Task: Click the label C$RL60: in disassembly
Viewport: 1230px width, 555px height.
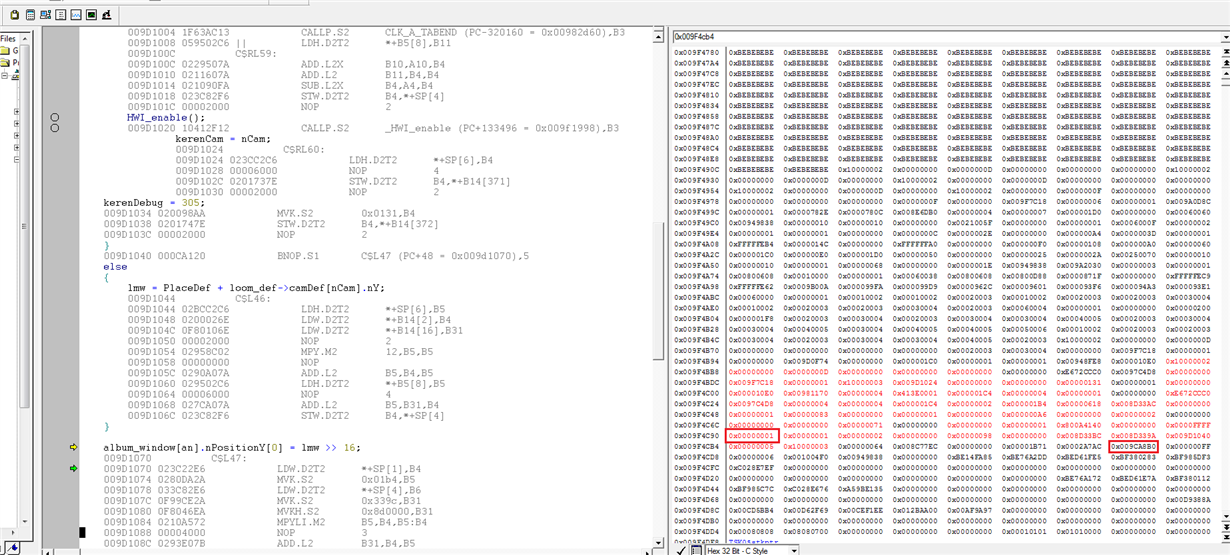Action: [305, 149]
